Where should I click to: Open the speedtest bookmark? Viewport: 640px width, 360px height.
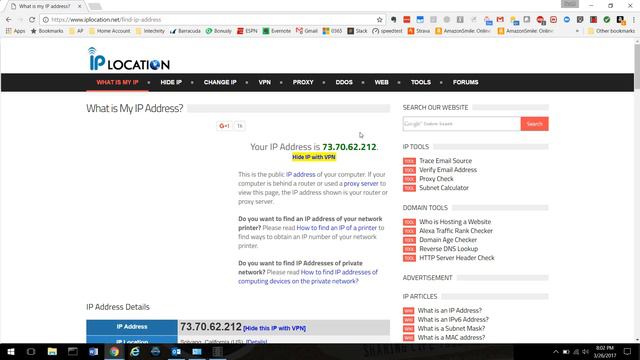[x=387, y=31]
